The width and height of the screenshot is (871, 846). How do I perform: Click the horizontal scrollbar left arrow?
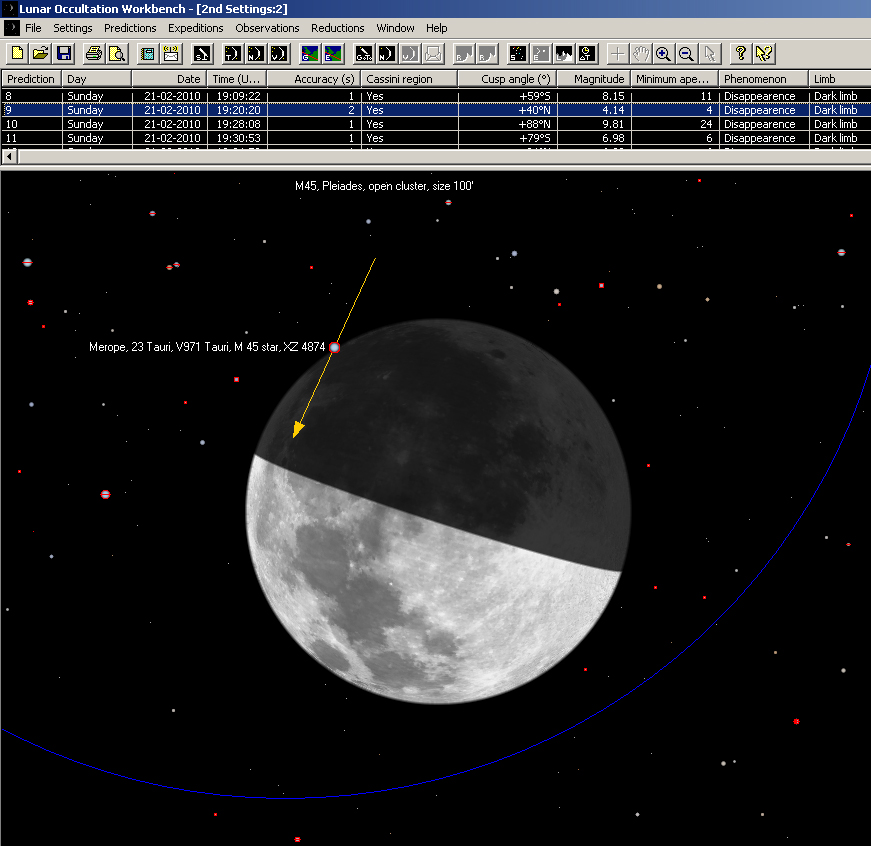point(9,157)
